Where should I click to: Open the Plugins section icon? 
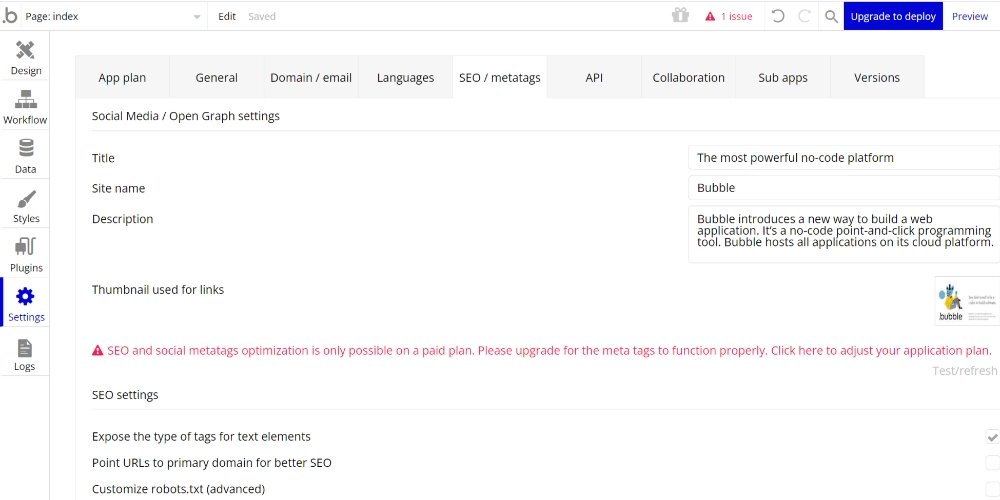pos(26,248)
